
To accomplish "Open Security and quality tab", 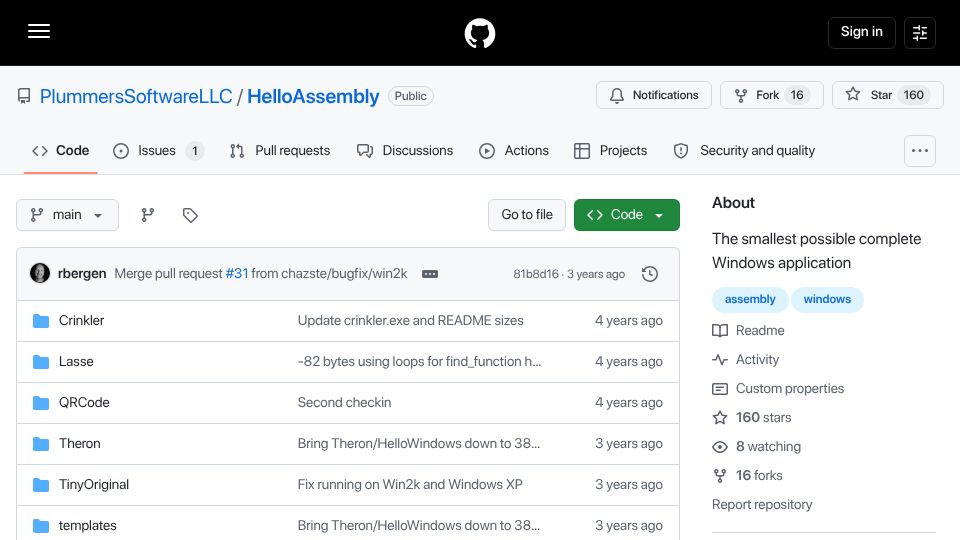I will click(x=744, y=151).
